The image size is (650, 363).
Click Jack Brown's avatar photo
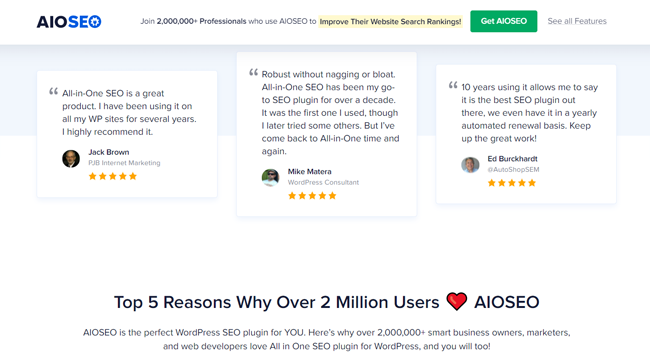point(71,159)
